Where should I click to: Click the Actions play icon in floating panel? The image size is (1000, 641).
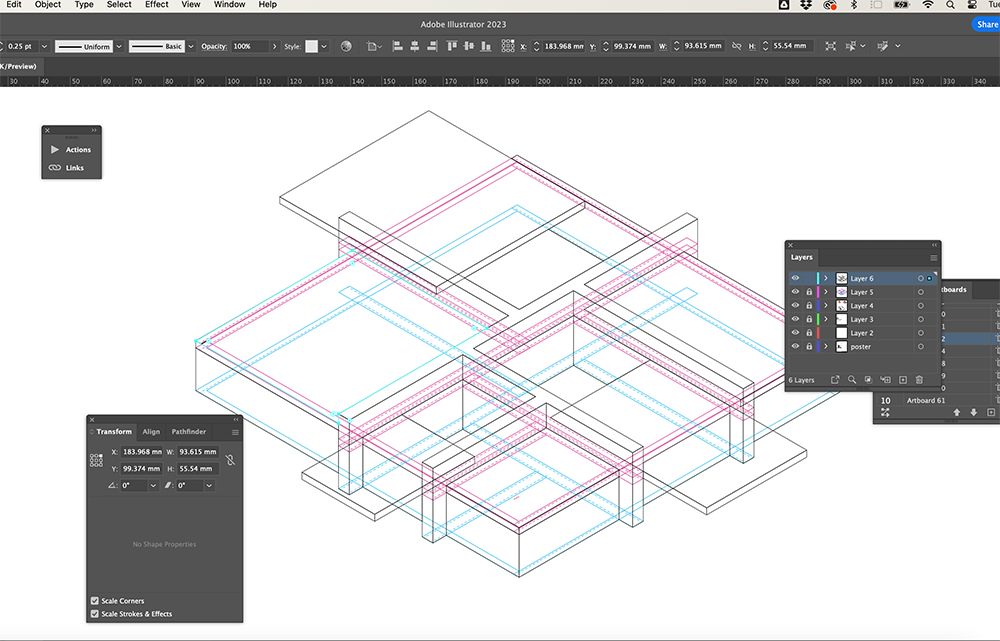coord(57,149)
